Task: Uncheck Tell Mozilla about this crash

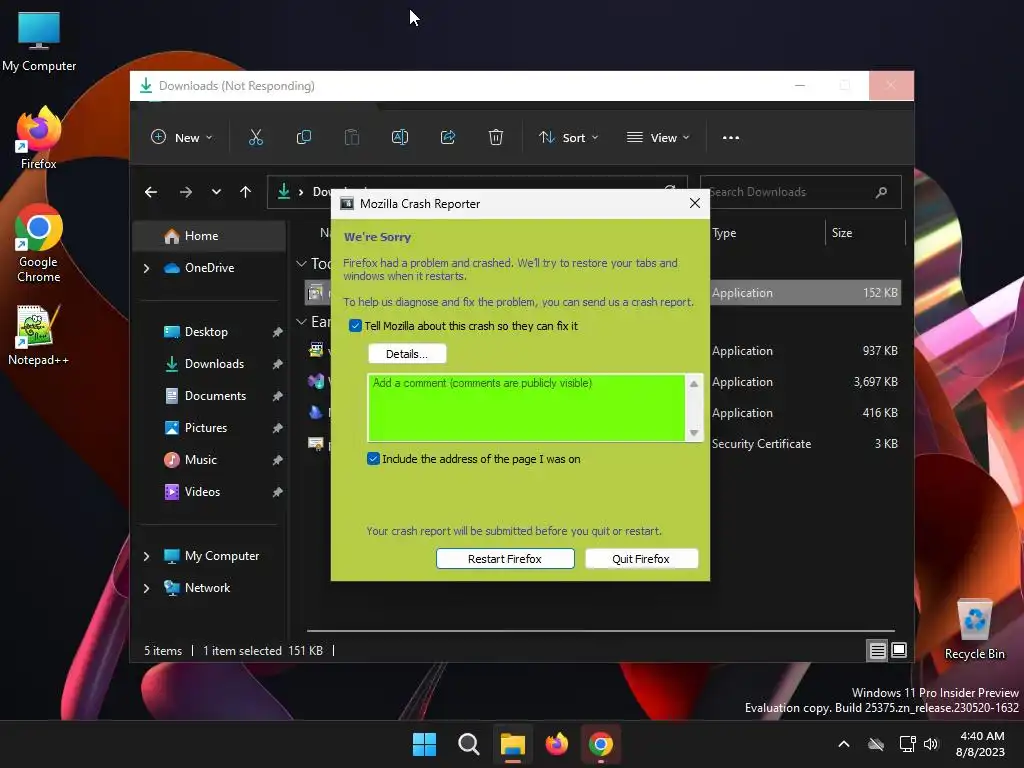Action: click(355, 326)
